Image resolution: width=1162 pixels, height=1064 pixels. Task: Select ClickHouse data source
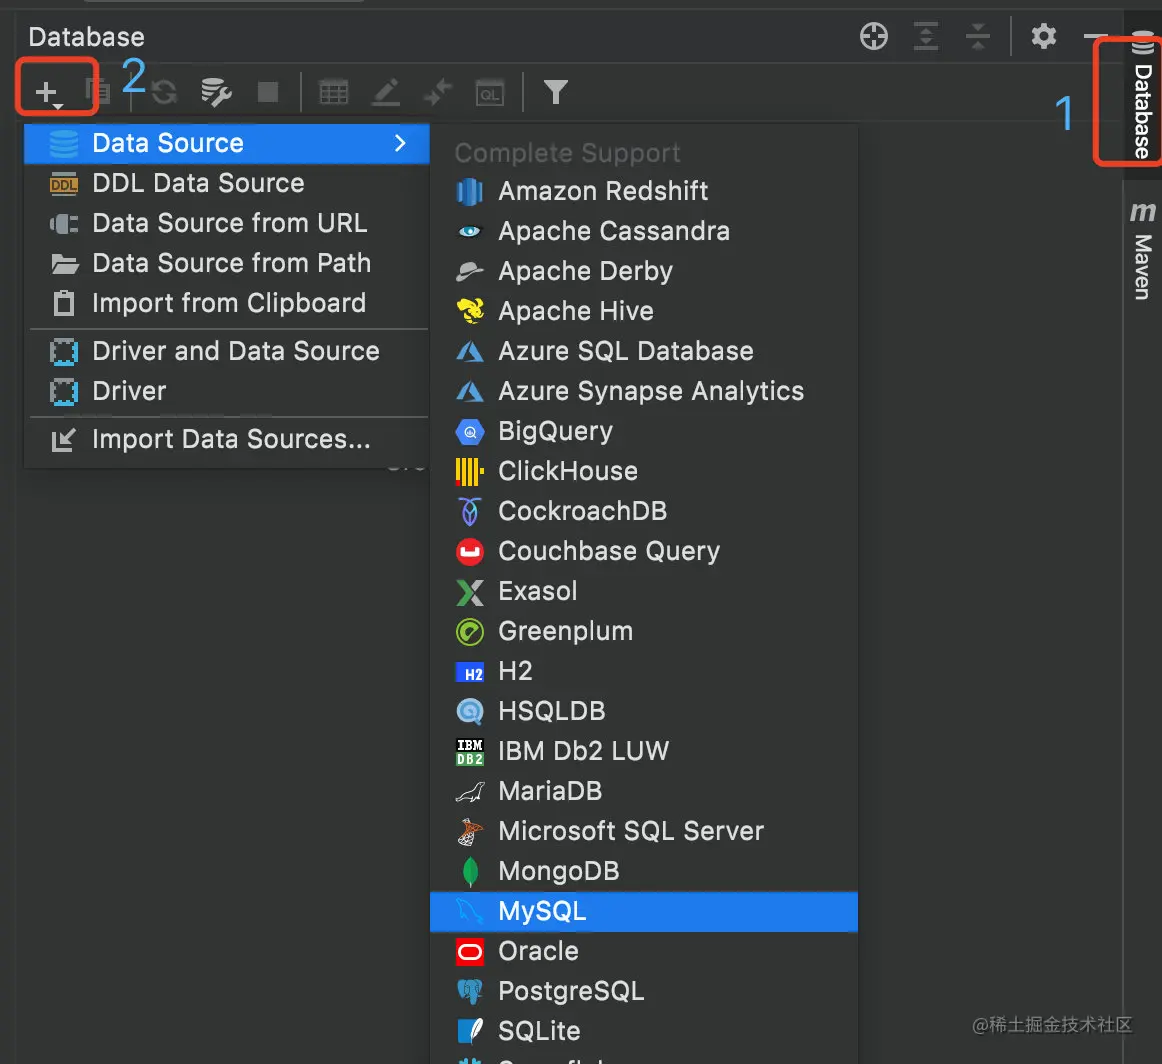pyautogui.click(x=644, y=471)
